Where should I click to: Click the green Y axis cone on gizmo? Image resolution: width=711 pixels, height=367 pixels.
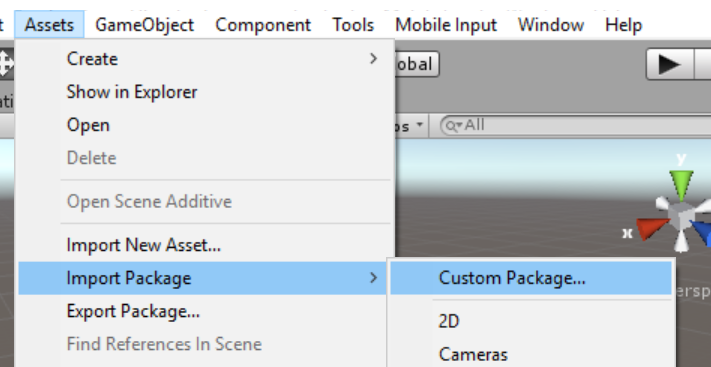(681, 185)
